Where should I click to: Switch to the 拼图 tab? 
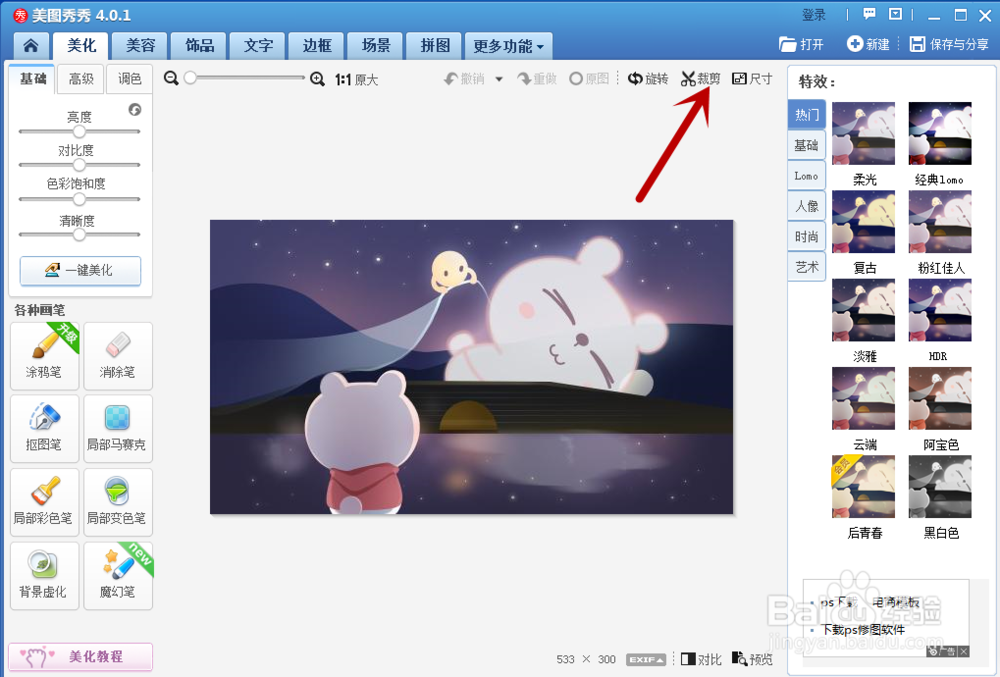(x=435, y=45)
